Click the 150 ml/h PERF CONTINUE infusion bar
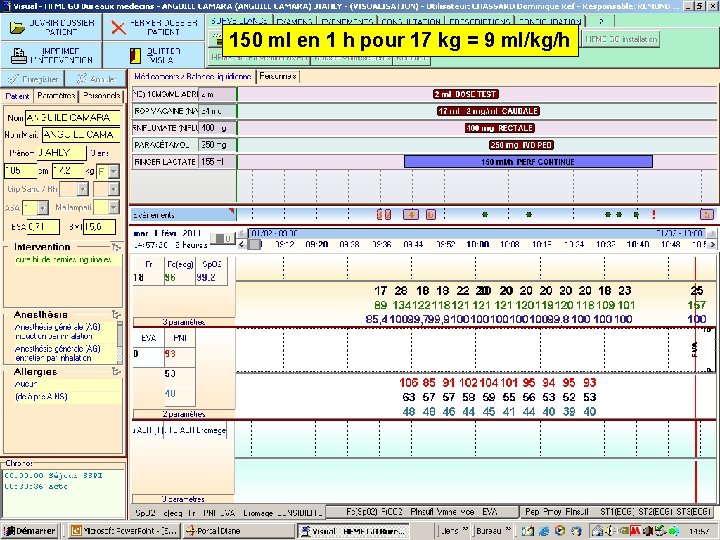 tap(528, 162)
